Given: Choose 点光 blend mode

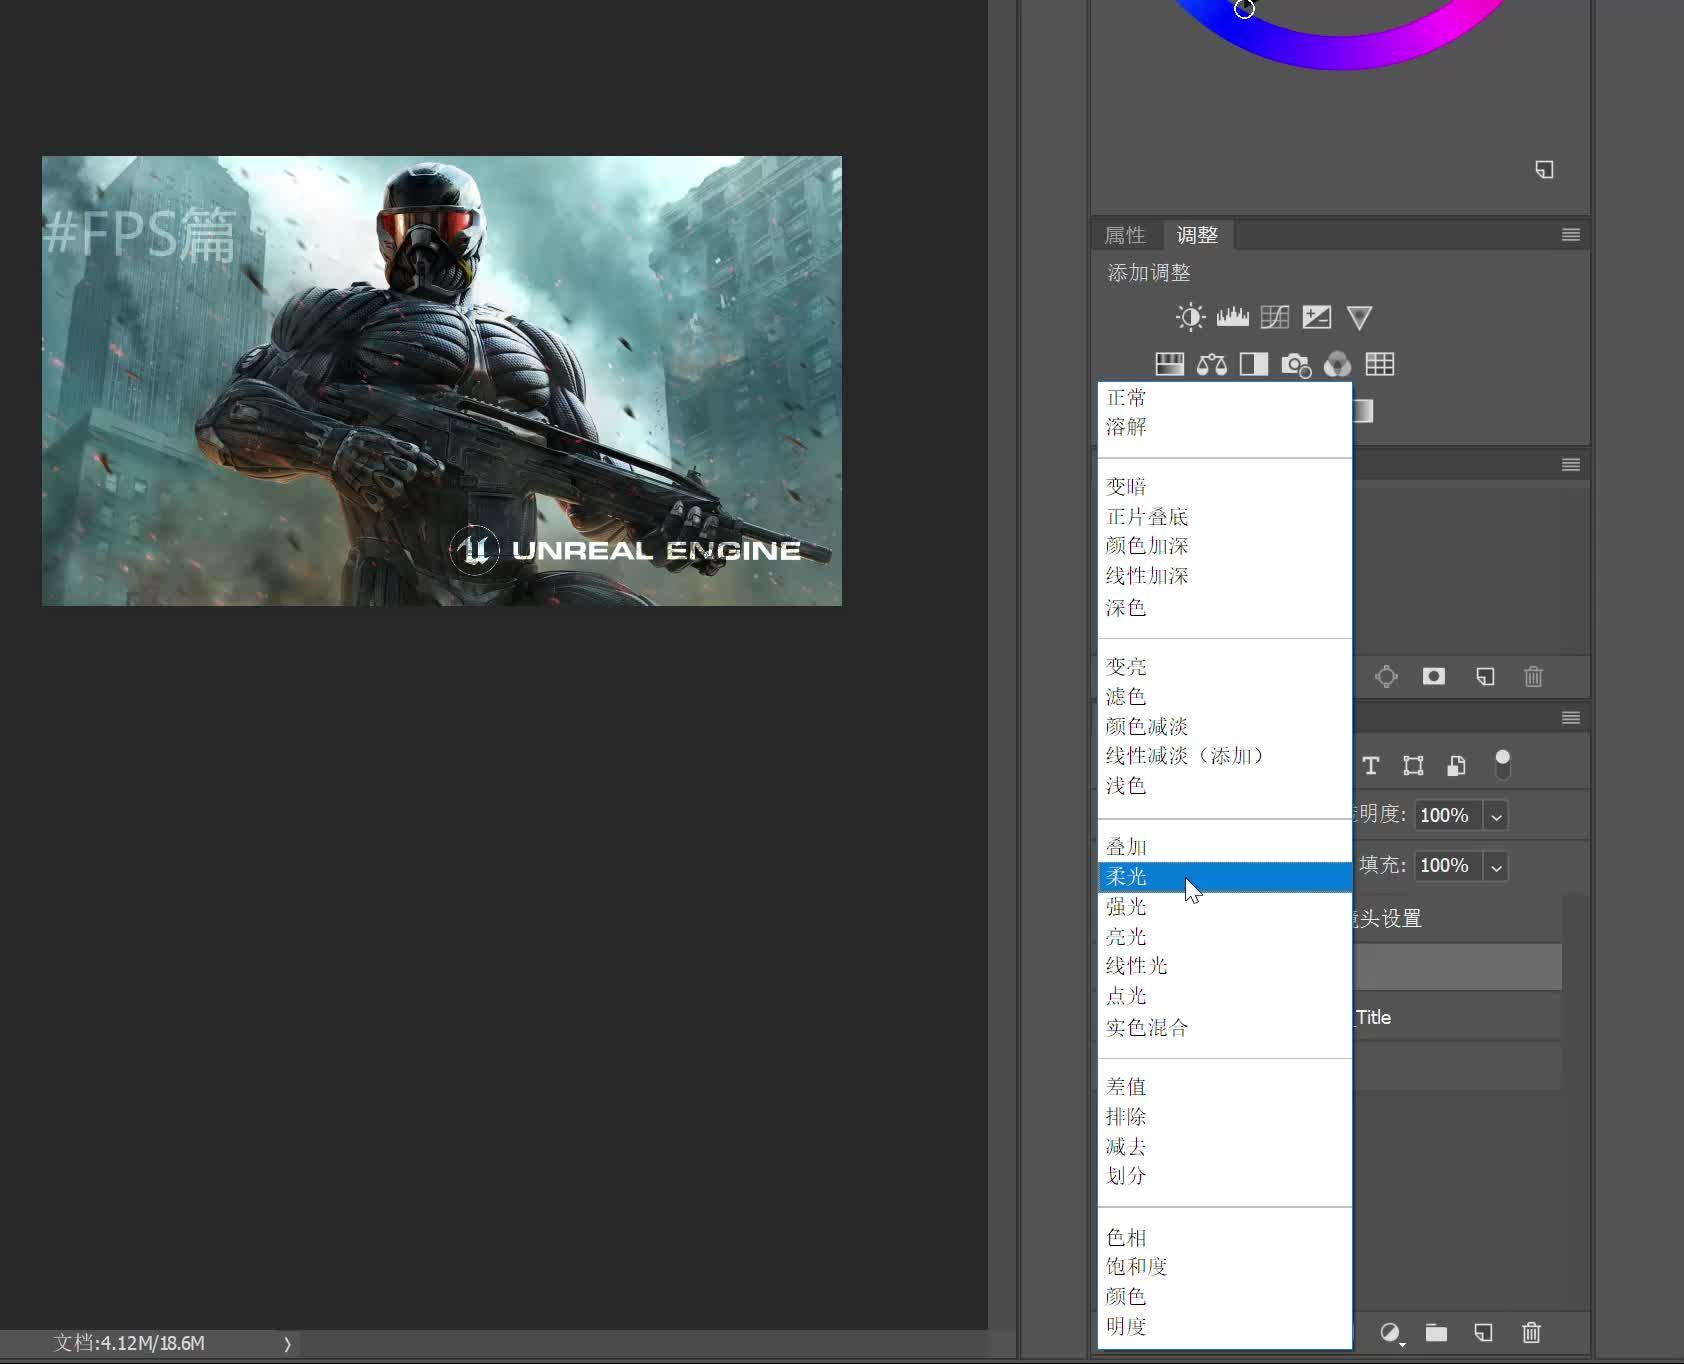Looking at the screenshot, I should pyautogui.click(x=1225, y=996).
